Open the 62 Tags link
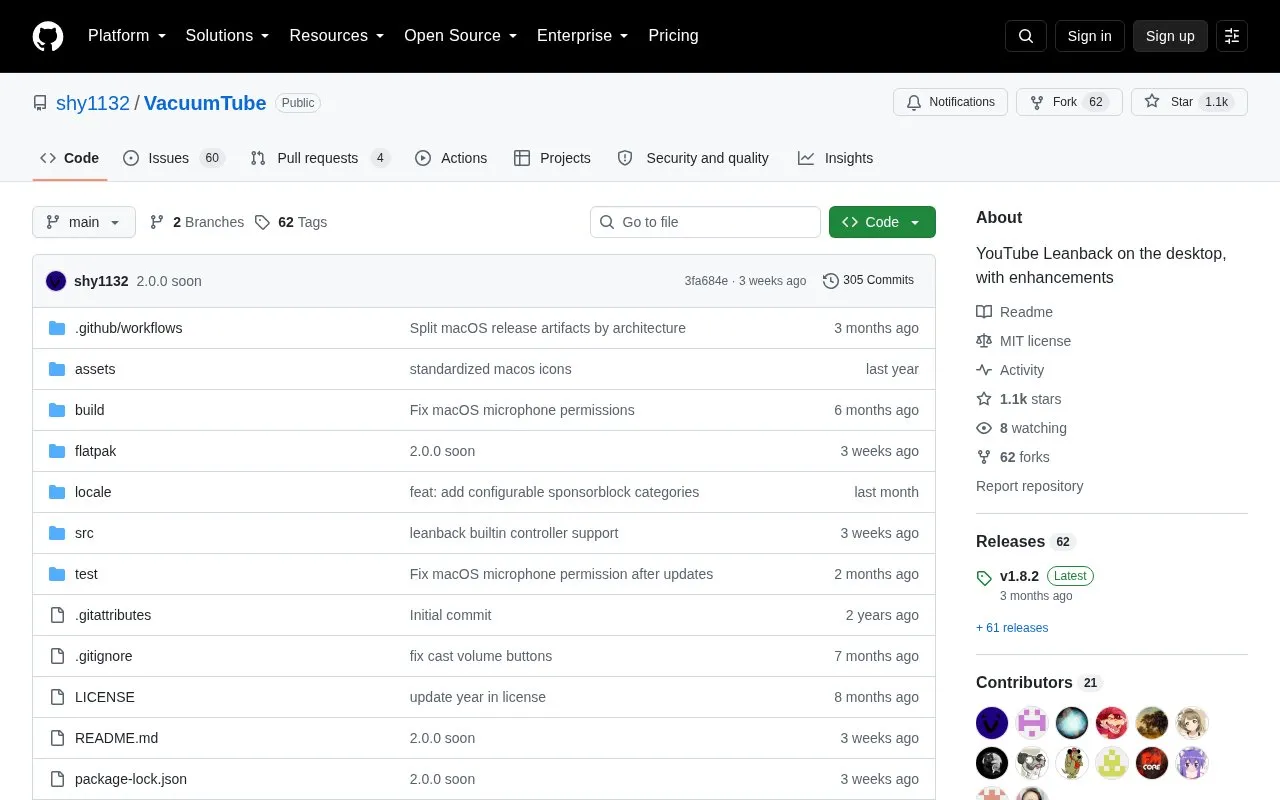 coord(291,222)
